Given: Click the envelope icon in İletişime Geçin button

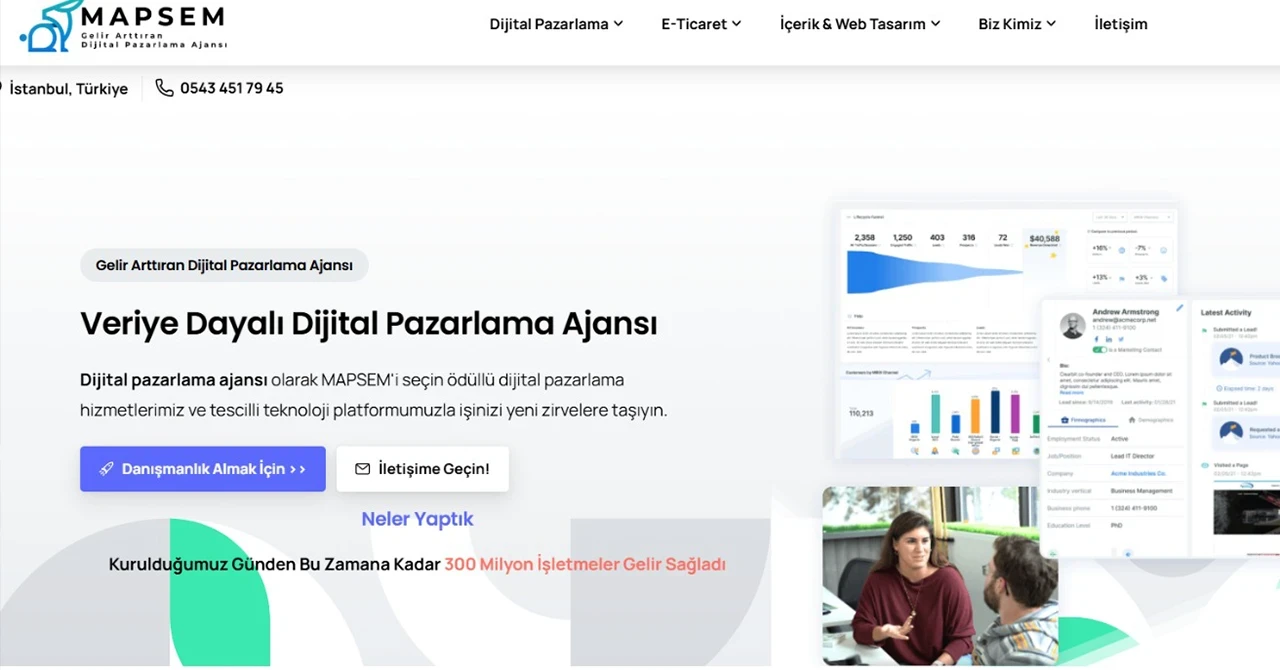Looking at the screenshot, I should point(363,468).
